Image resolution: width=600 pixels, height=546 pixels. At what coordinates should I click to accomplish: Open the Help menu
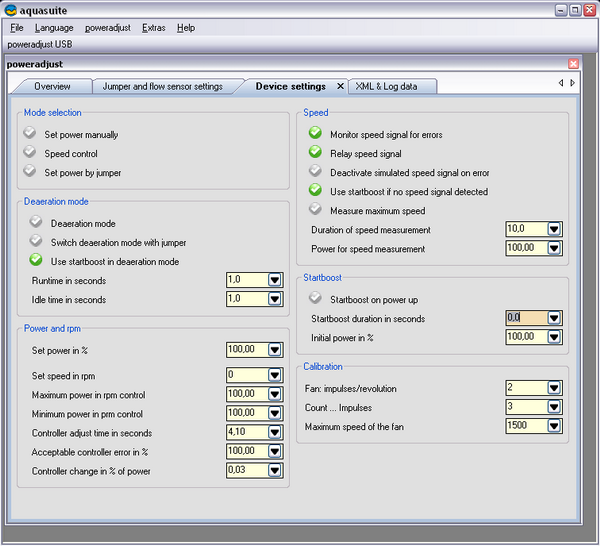[x=186, y=28]
